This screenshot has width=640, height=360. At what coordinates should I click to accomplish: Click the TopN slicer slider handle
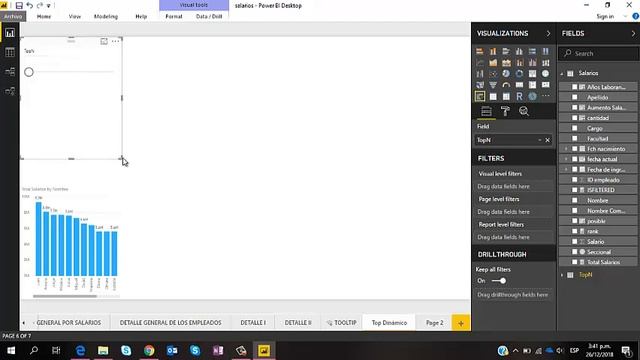[x=29, y=72]
